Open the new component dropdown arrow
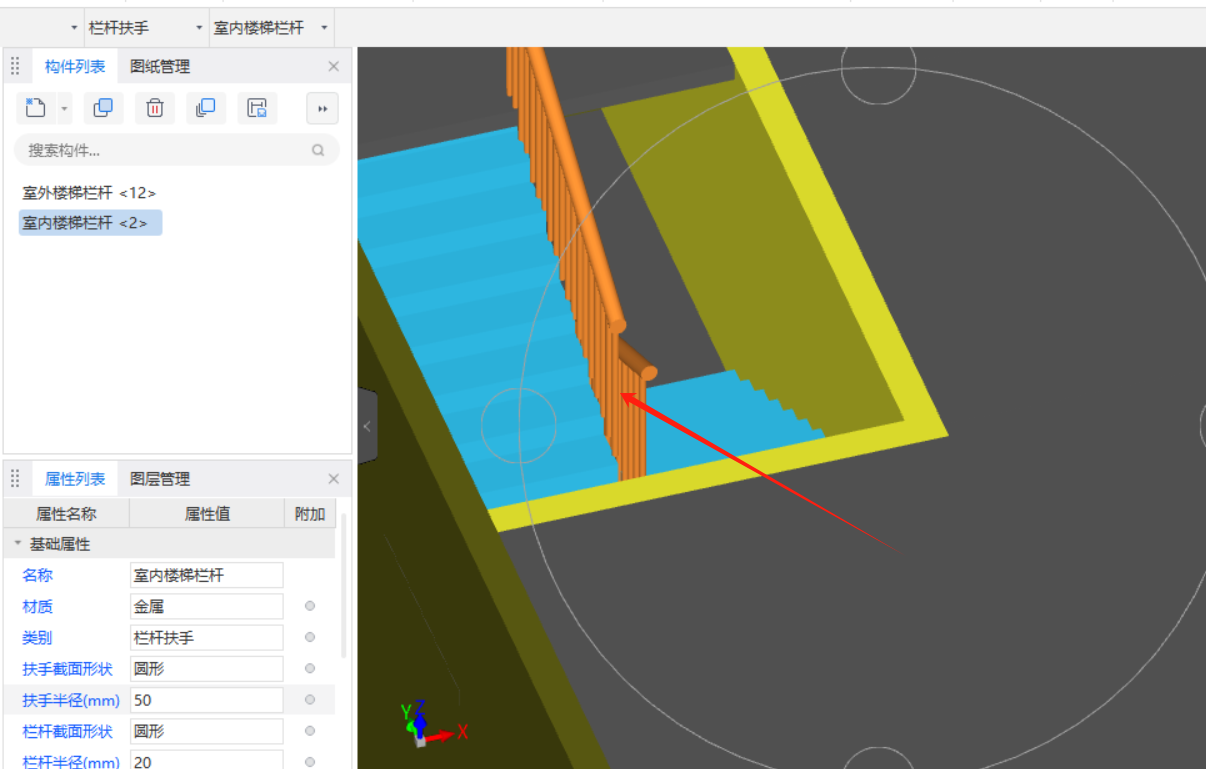Viewport: 1206px width, 769px height. 64,108
